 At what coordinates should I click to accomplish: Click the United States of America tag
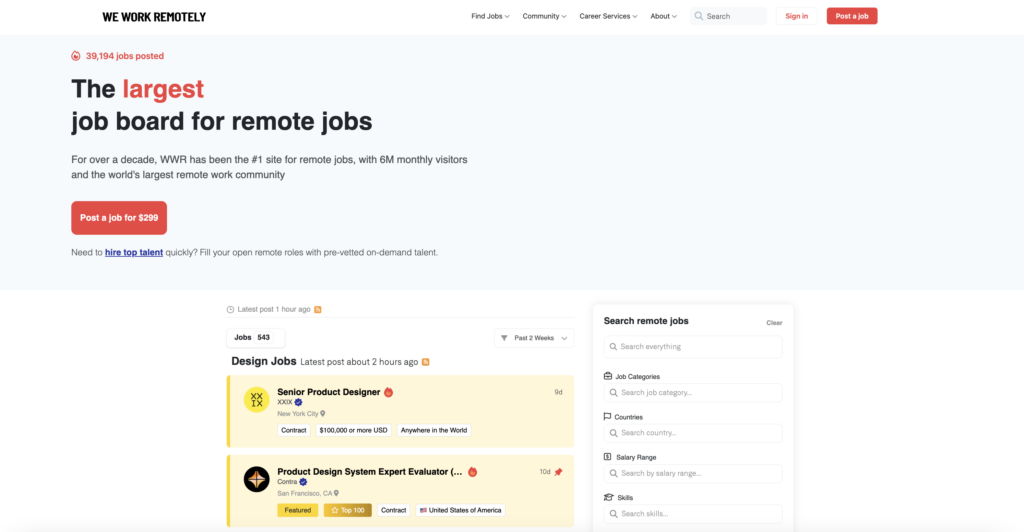(x=460, y=510)
